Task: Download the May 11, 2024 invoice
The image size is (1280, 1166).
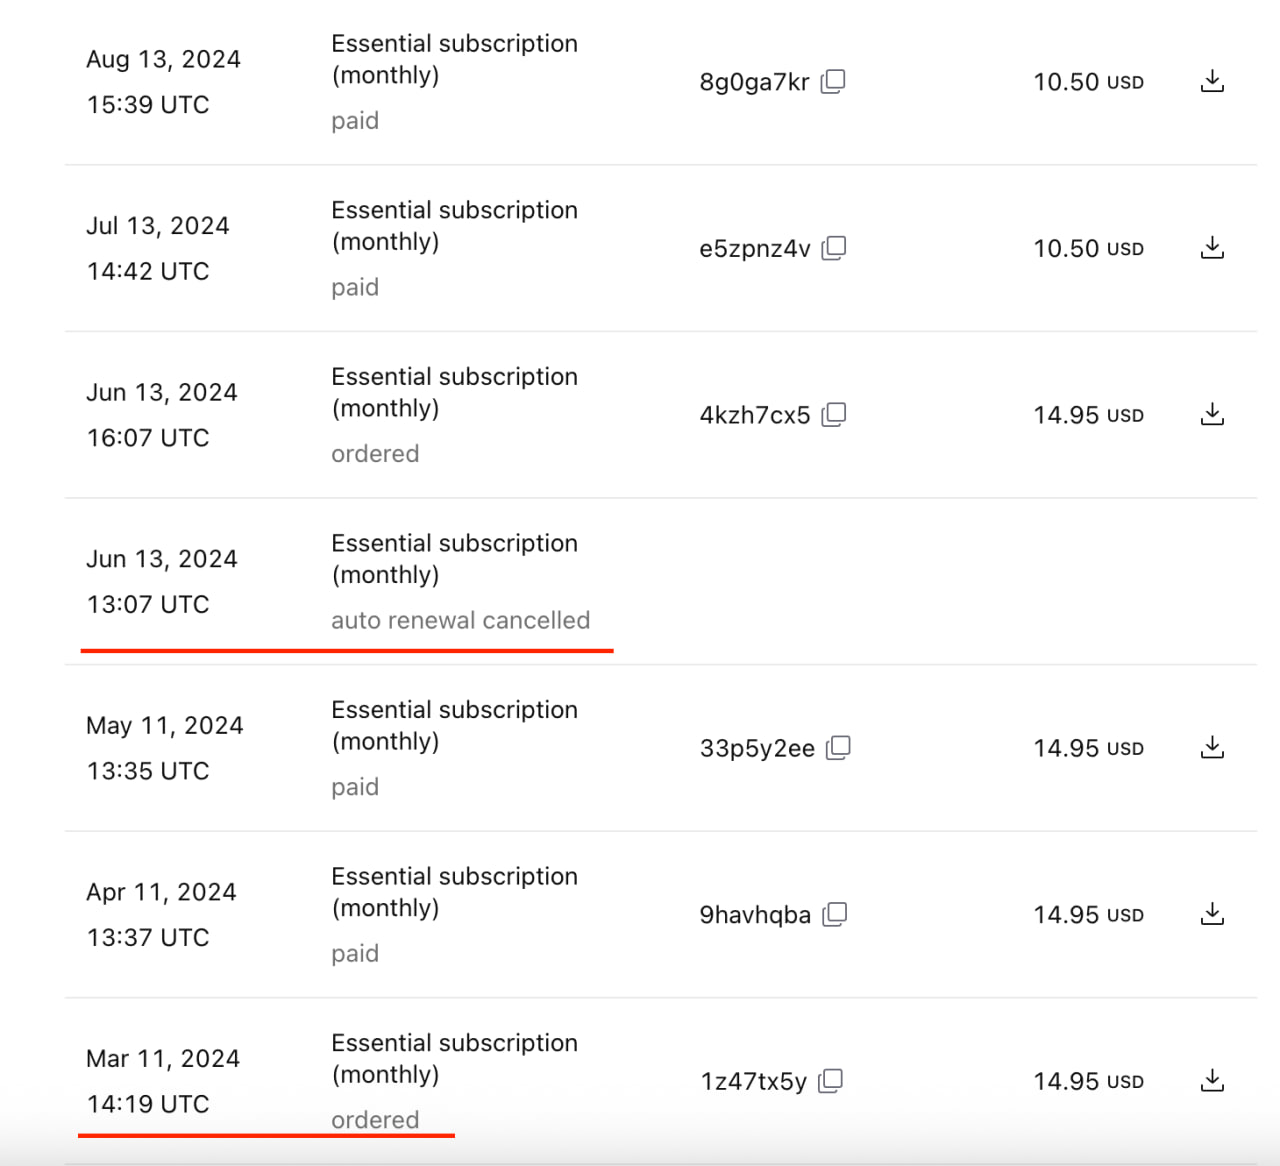Action: [x=1212, y=747]
